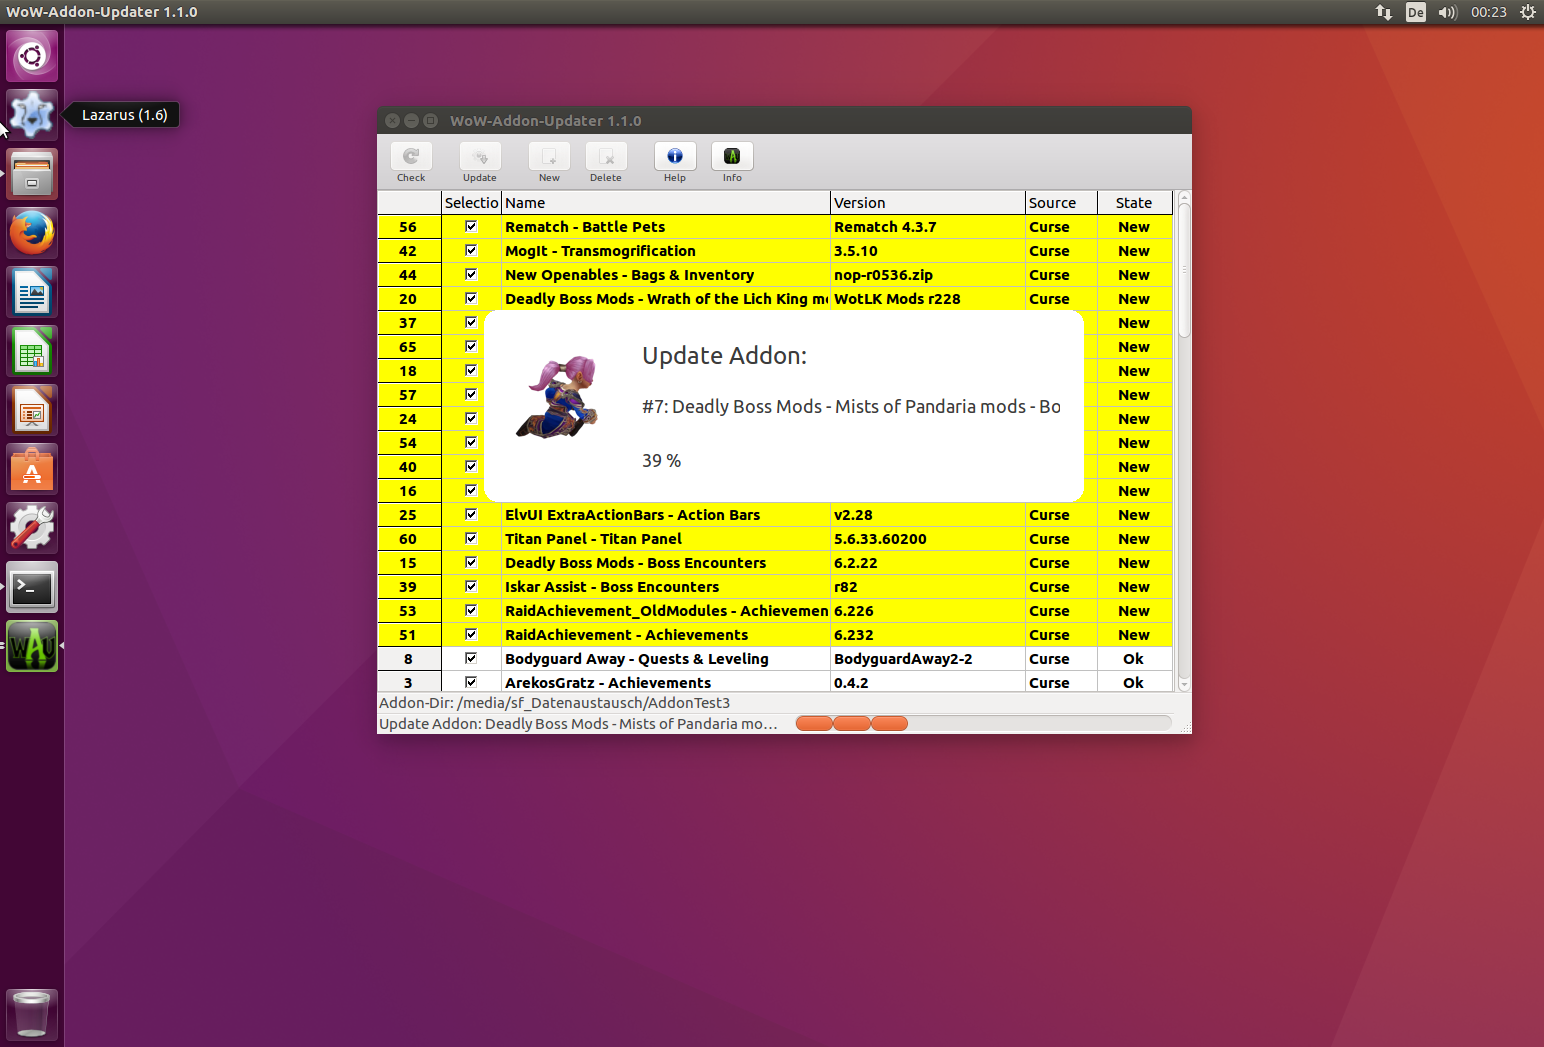Image resolution: width=1544 pixels, height=1047 pixels.
Task: Click the update progress bar
Action: [982, 723]
